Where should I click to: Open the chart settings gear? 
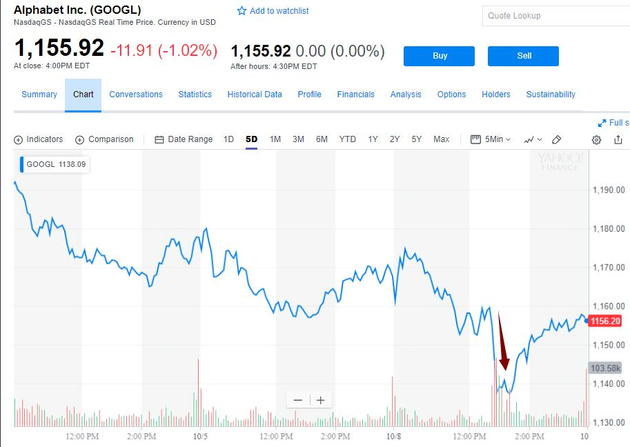(597, 139)
